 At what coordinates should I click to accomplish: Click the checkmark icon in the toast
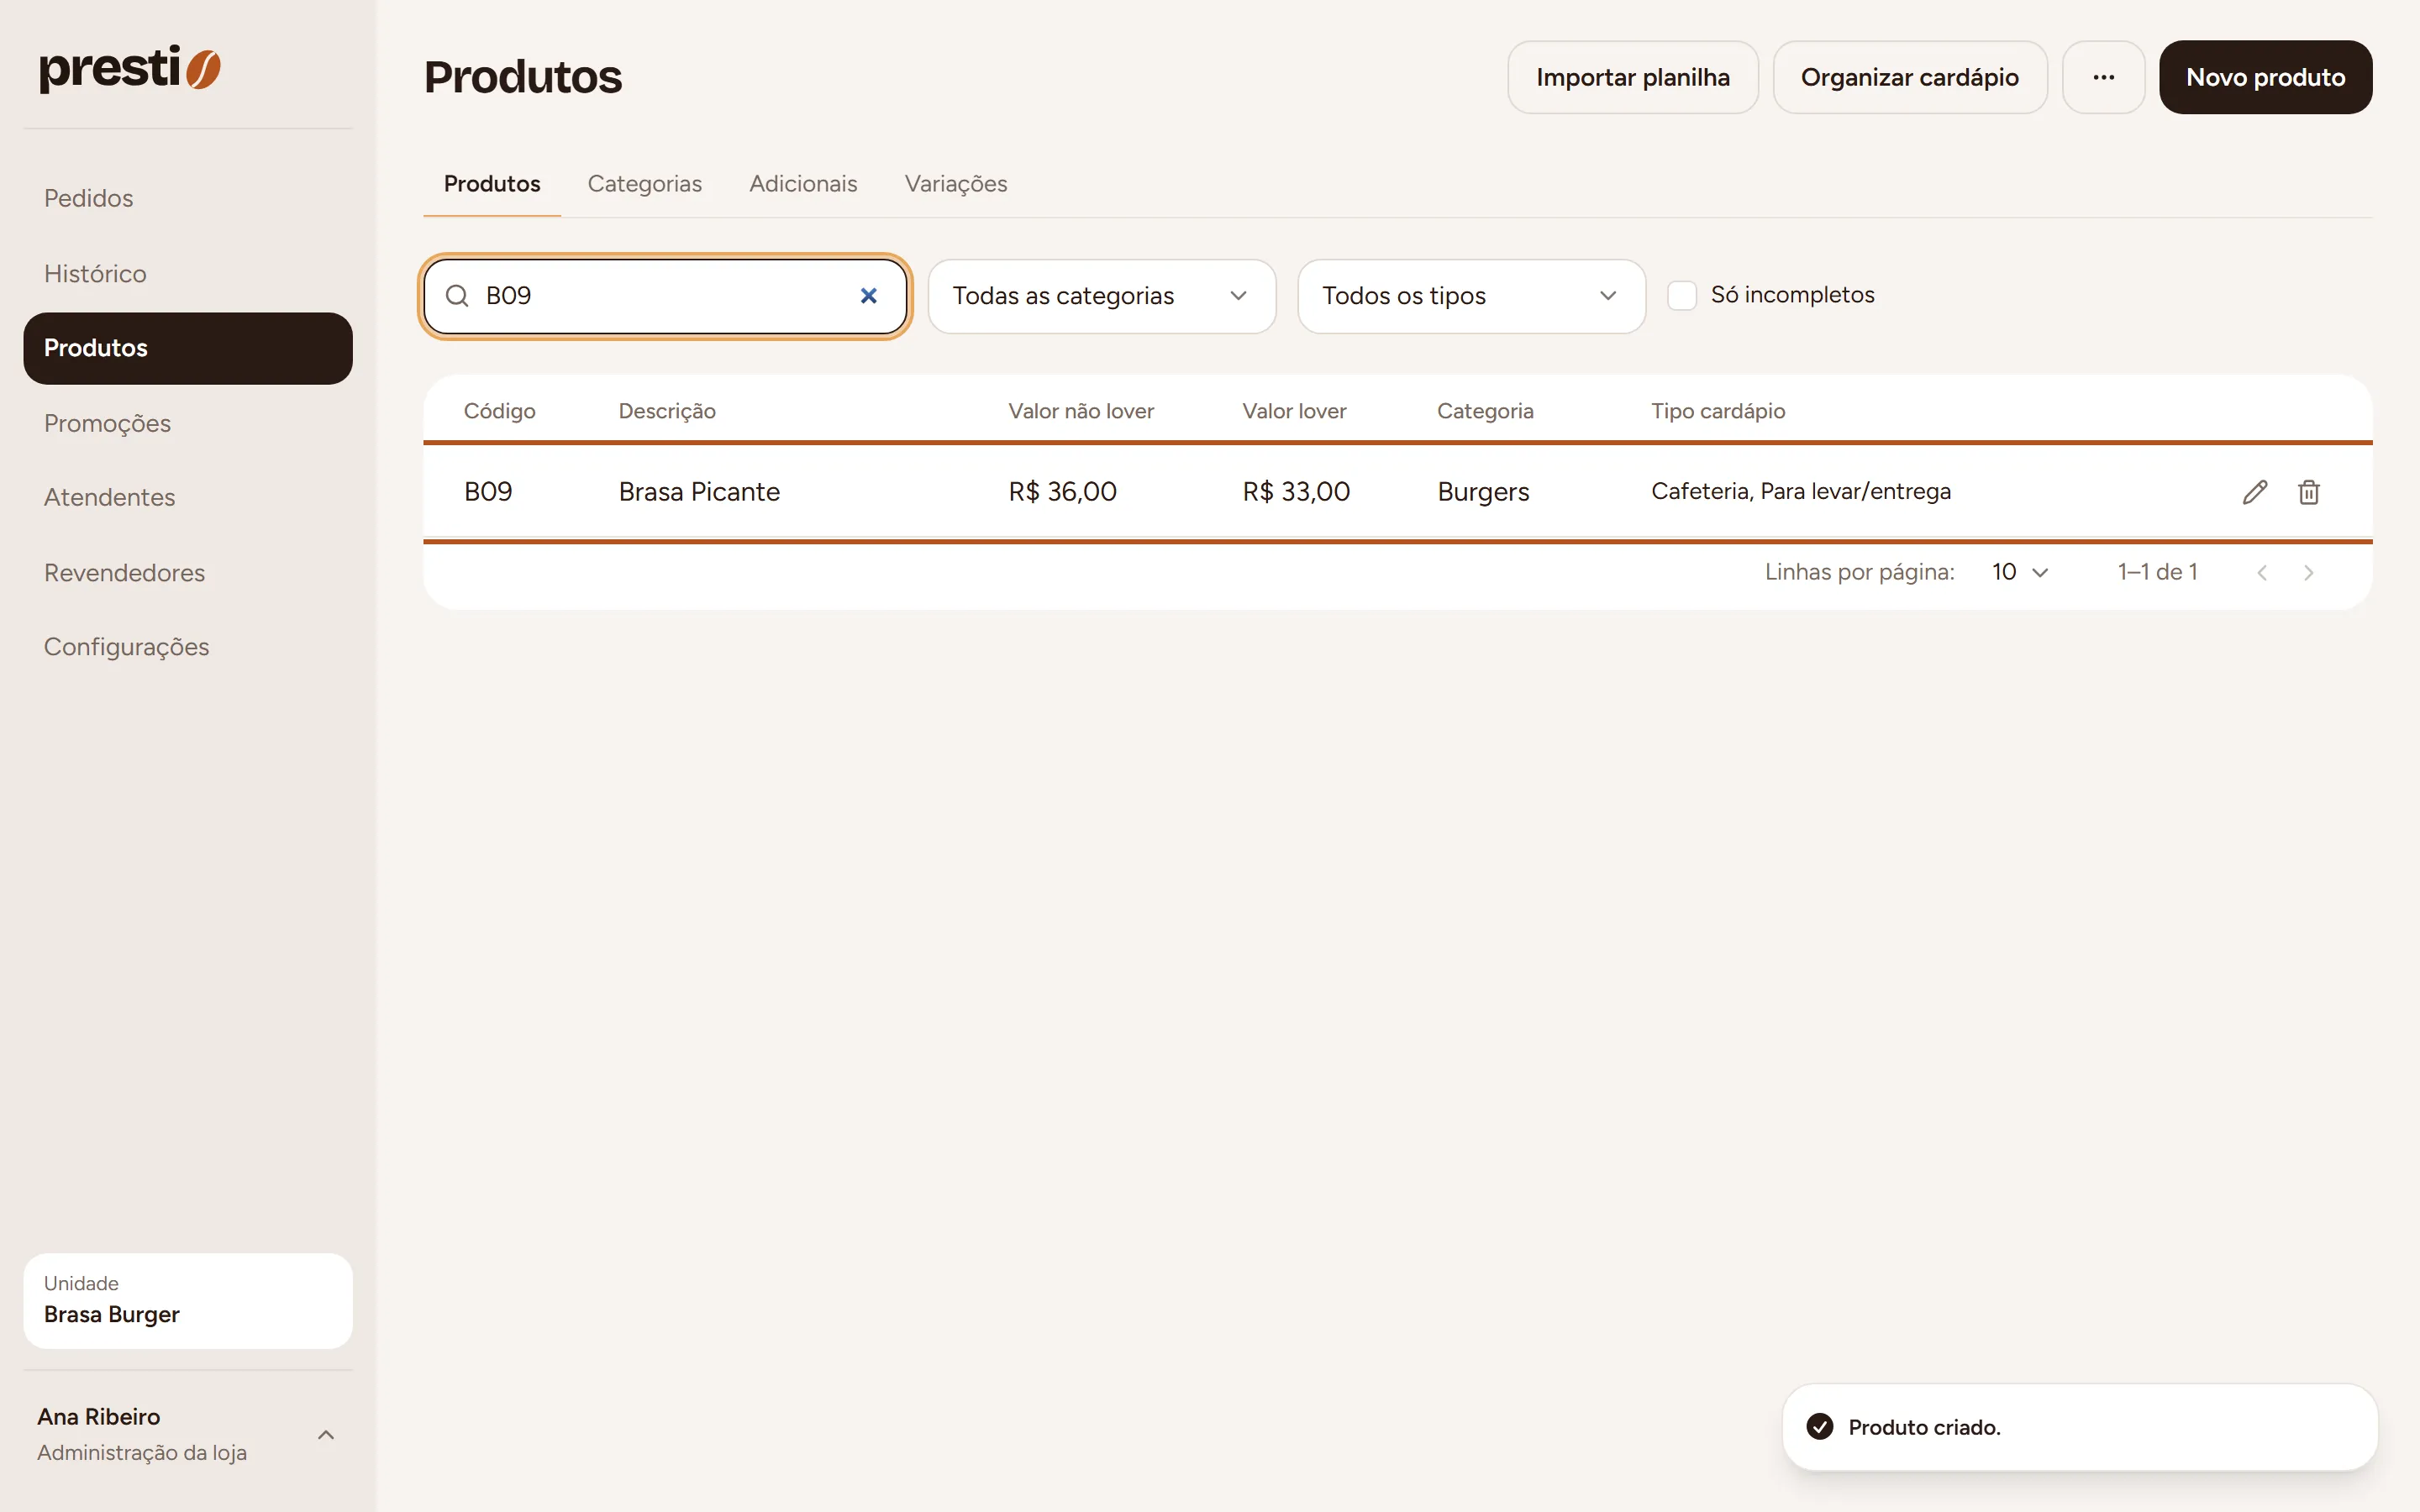[1820, 1427]
